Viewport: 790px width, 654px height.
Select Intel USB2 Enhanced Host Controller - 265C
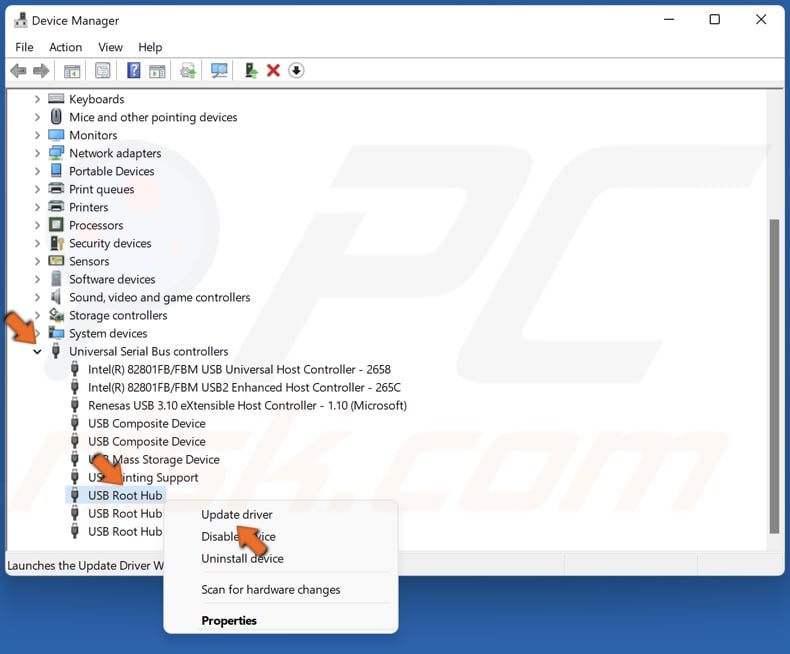point(244,387)
